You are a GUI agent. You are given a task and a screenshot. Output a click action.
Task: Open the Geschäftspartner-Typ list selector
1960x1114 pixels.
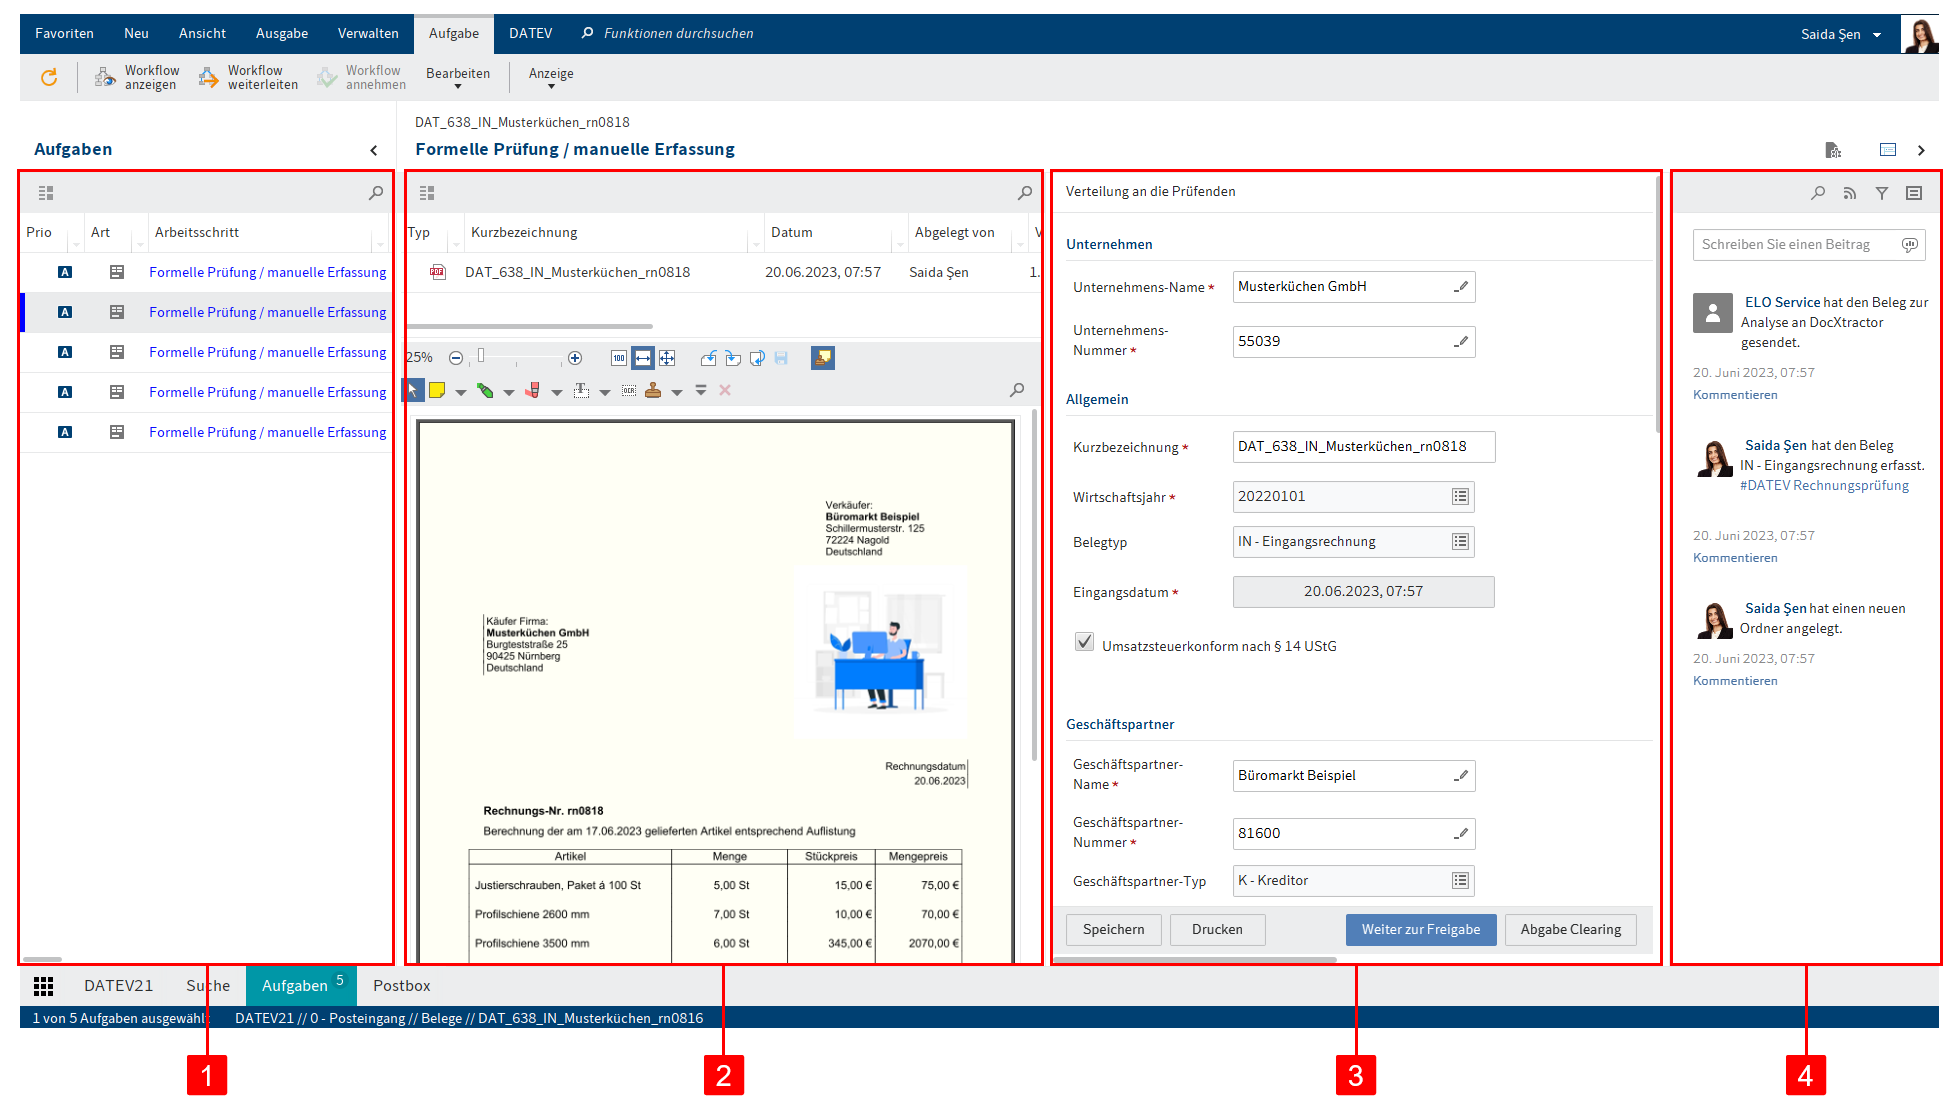click(x=1460, y=881)
